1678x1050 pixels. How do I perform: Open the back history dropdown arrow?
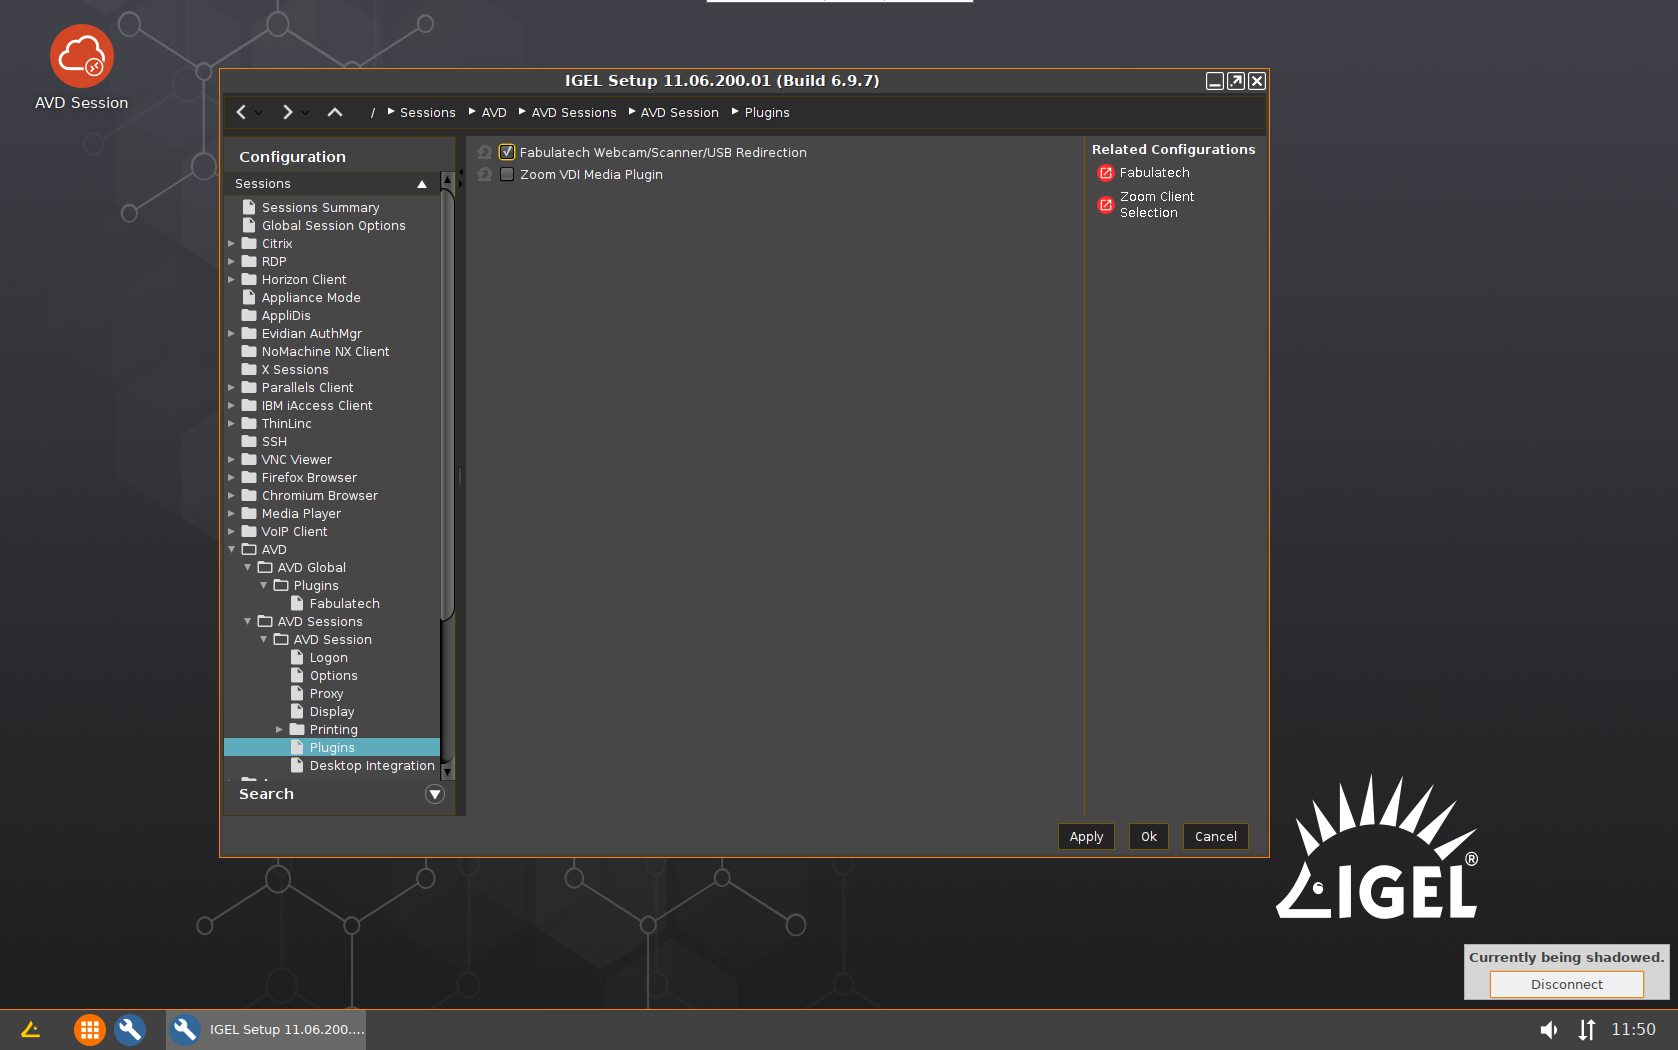point(259,113)
